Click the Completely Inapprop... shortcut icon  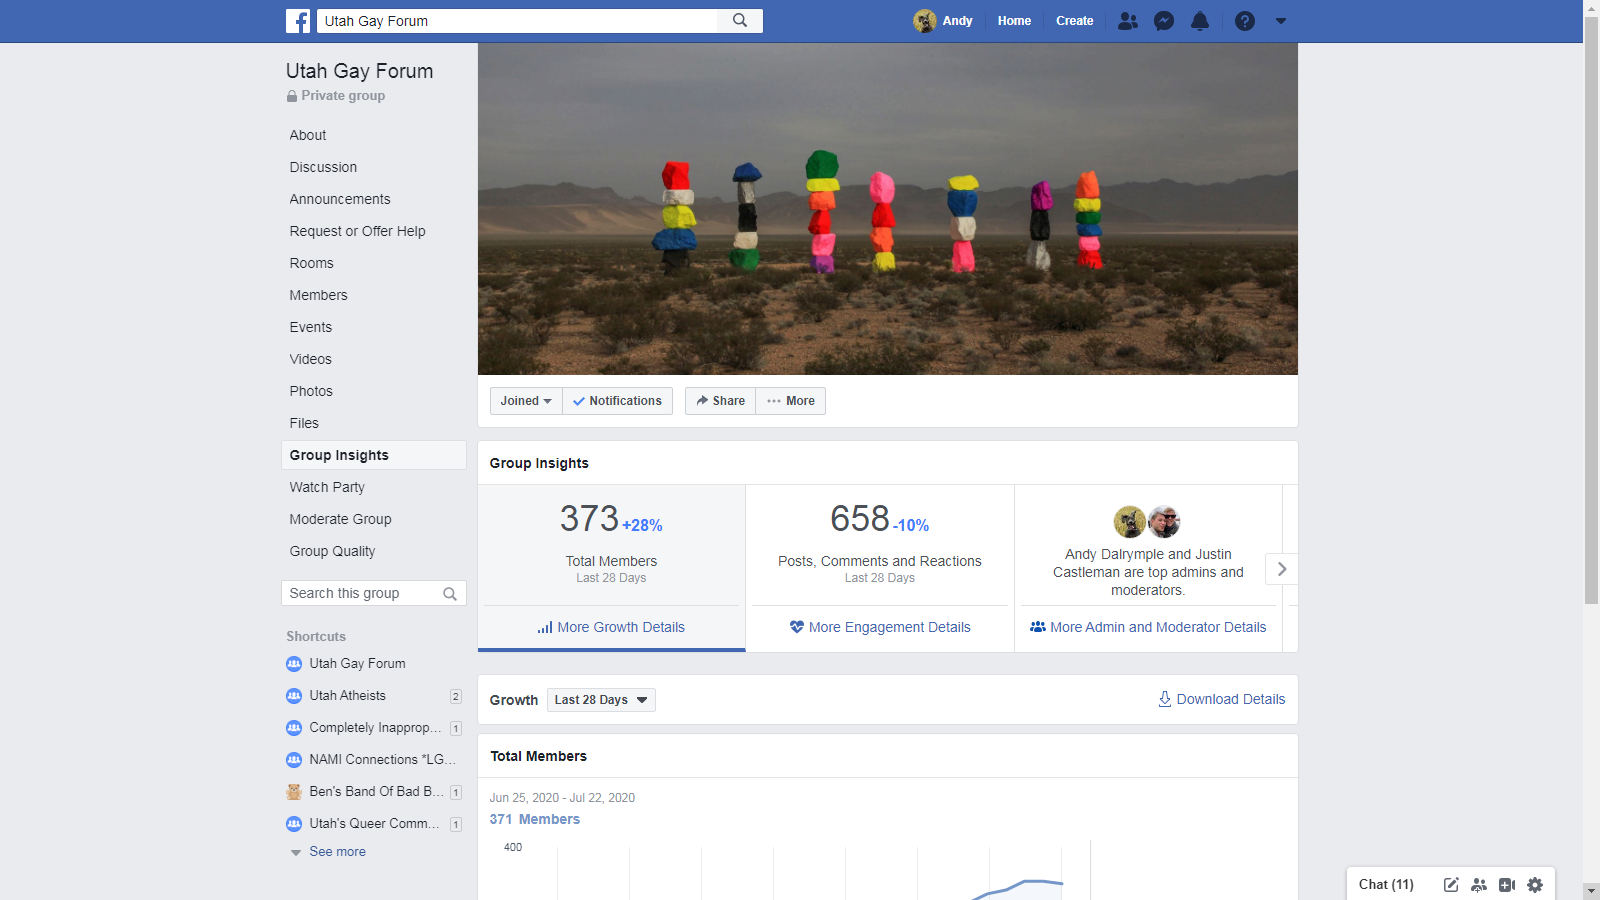(x=294, y=728)
